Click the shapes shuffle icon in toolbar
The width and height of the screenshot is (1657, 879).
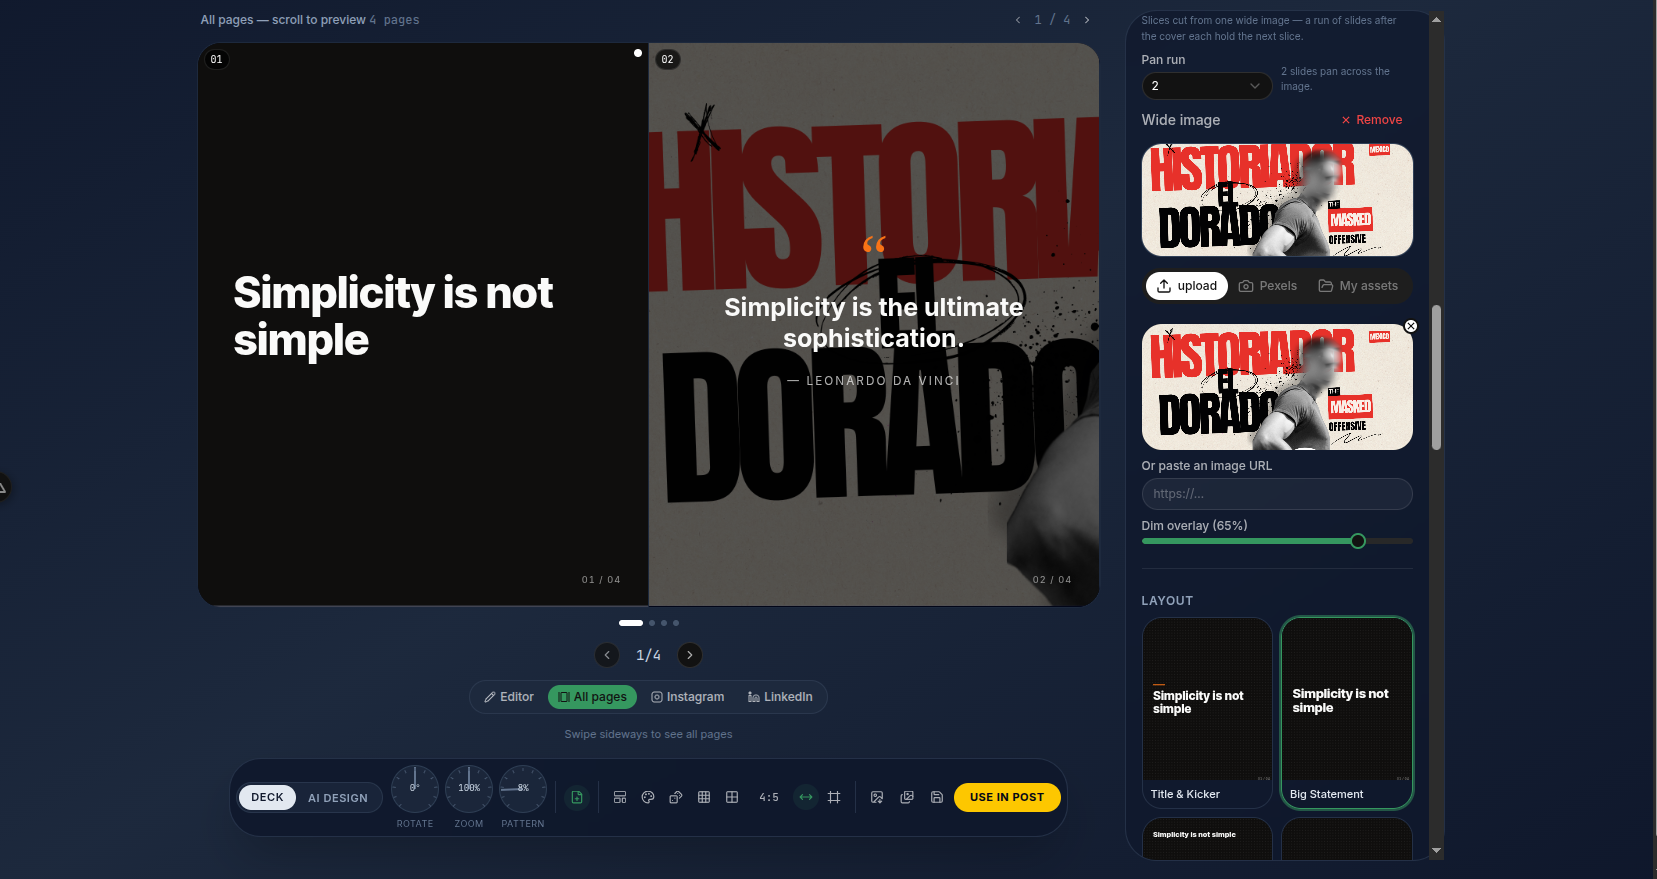(x=676, y=797)
